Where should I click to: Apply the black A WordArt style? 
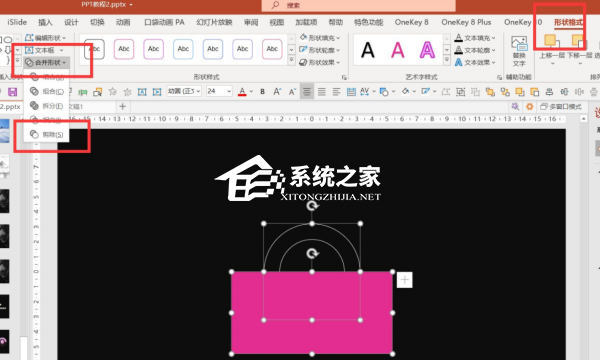368,50
